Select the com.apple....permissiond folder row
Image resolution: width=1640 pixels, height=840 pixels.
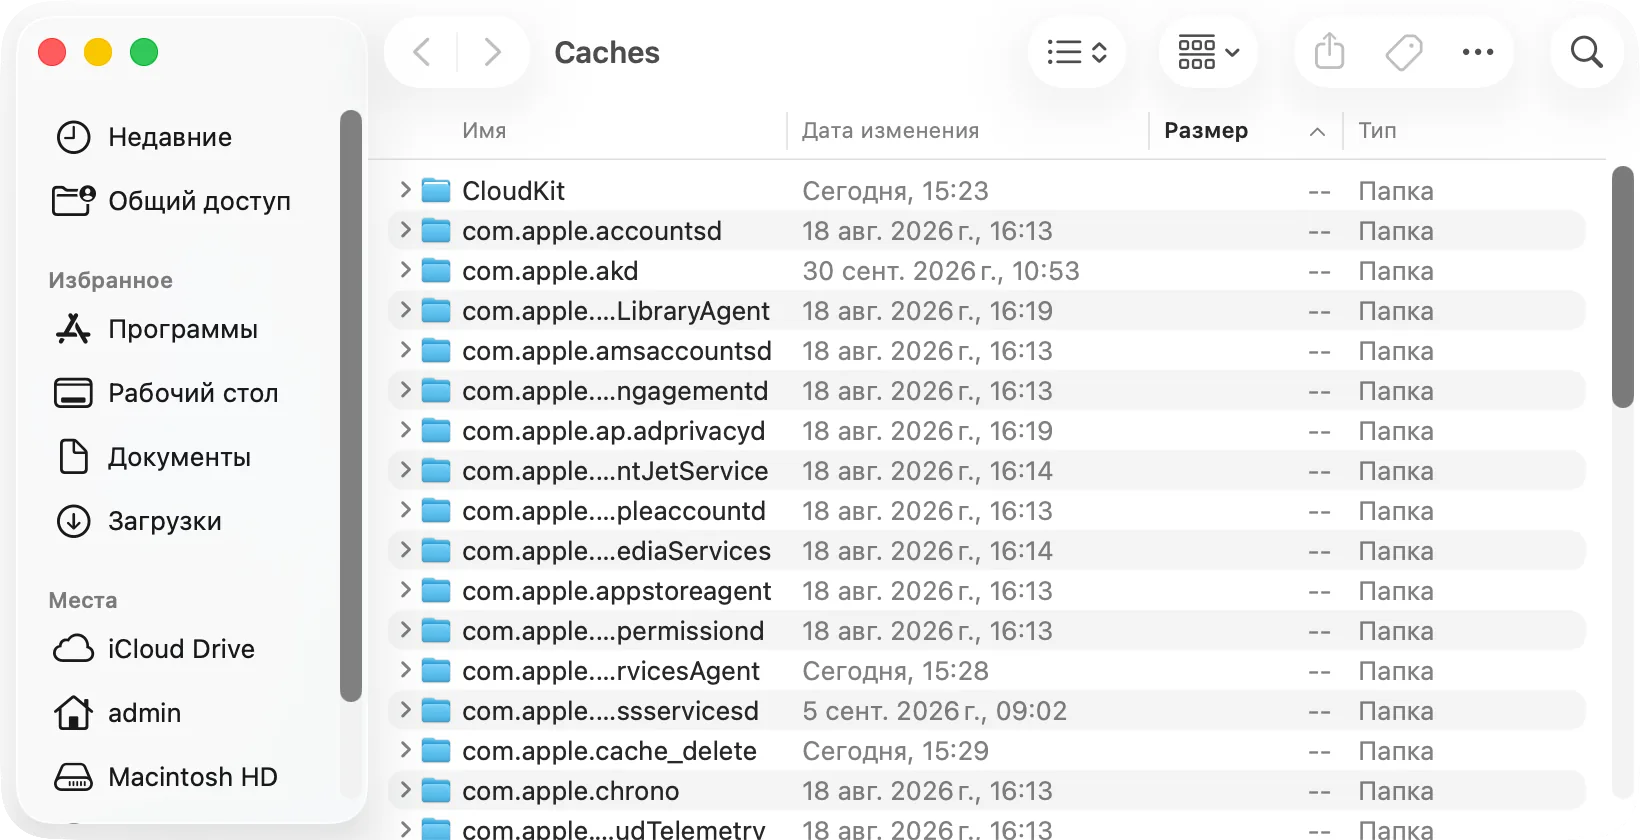tap(986, 631)
